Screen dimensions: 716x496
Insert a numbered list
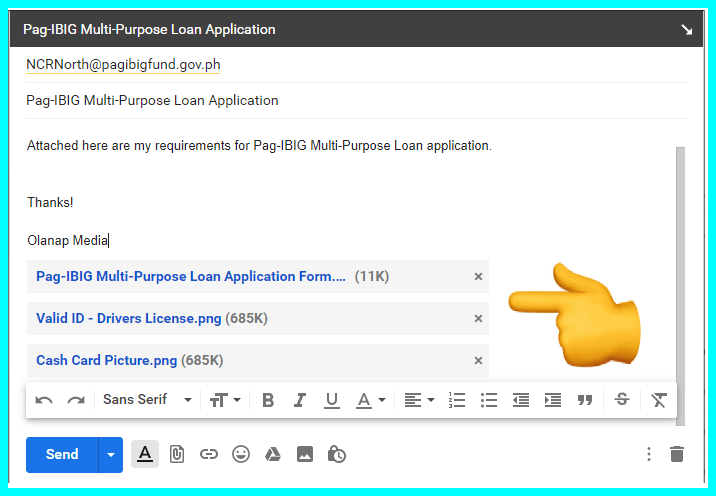[457, 400]
